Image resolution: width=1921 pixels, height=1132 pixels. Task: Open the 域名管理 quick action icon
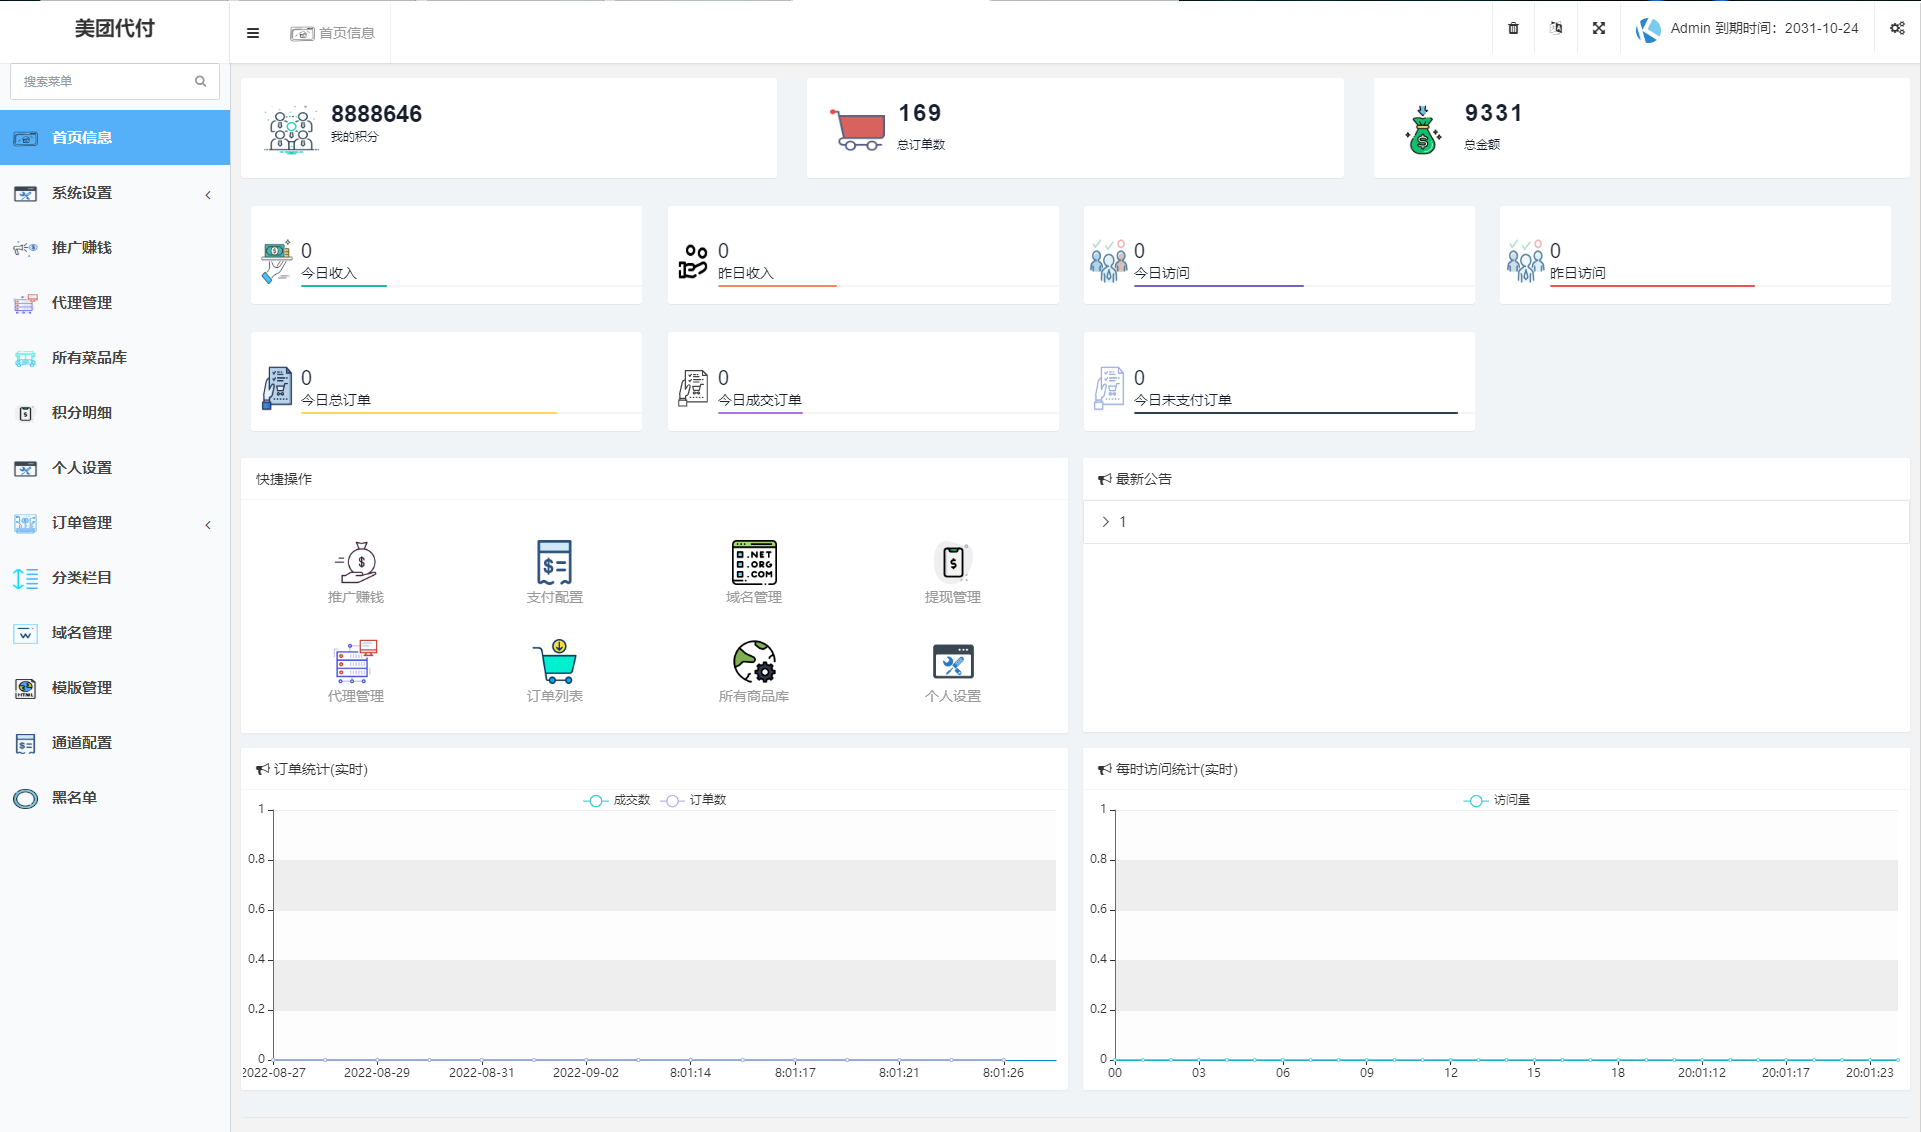(753, 564)
